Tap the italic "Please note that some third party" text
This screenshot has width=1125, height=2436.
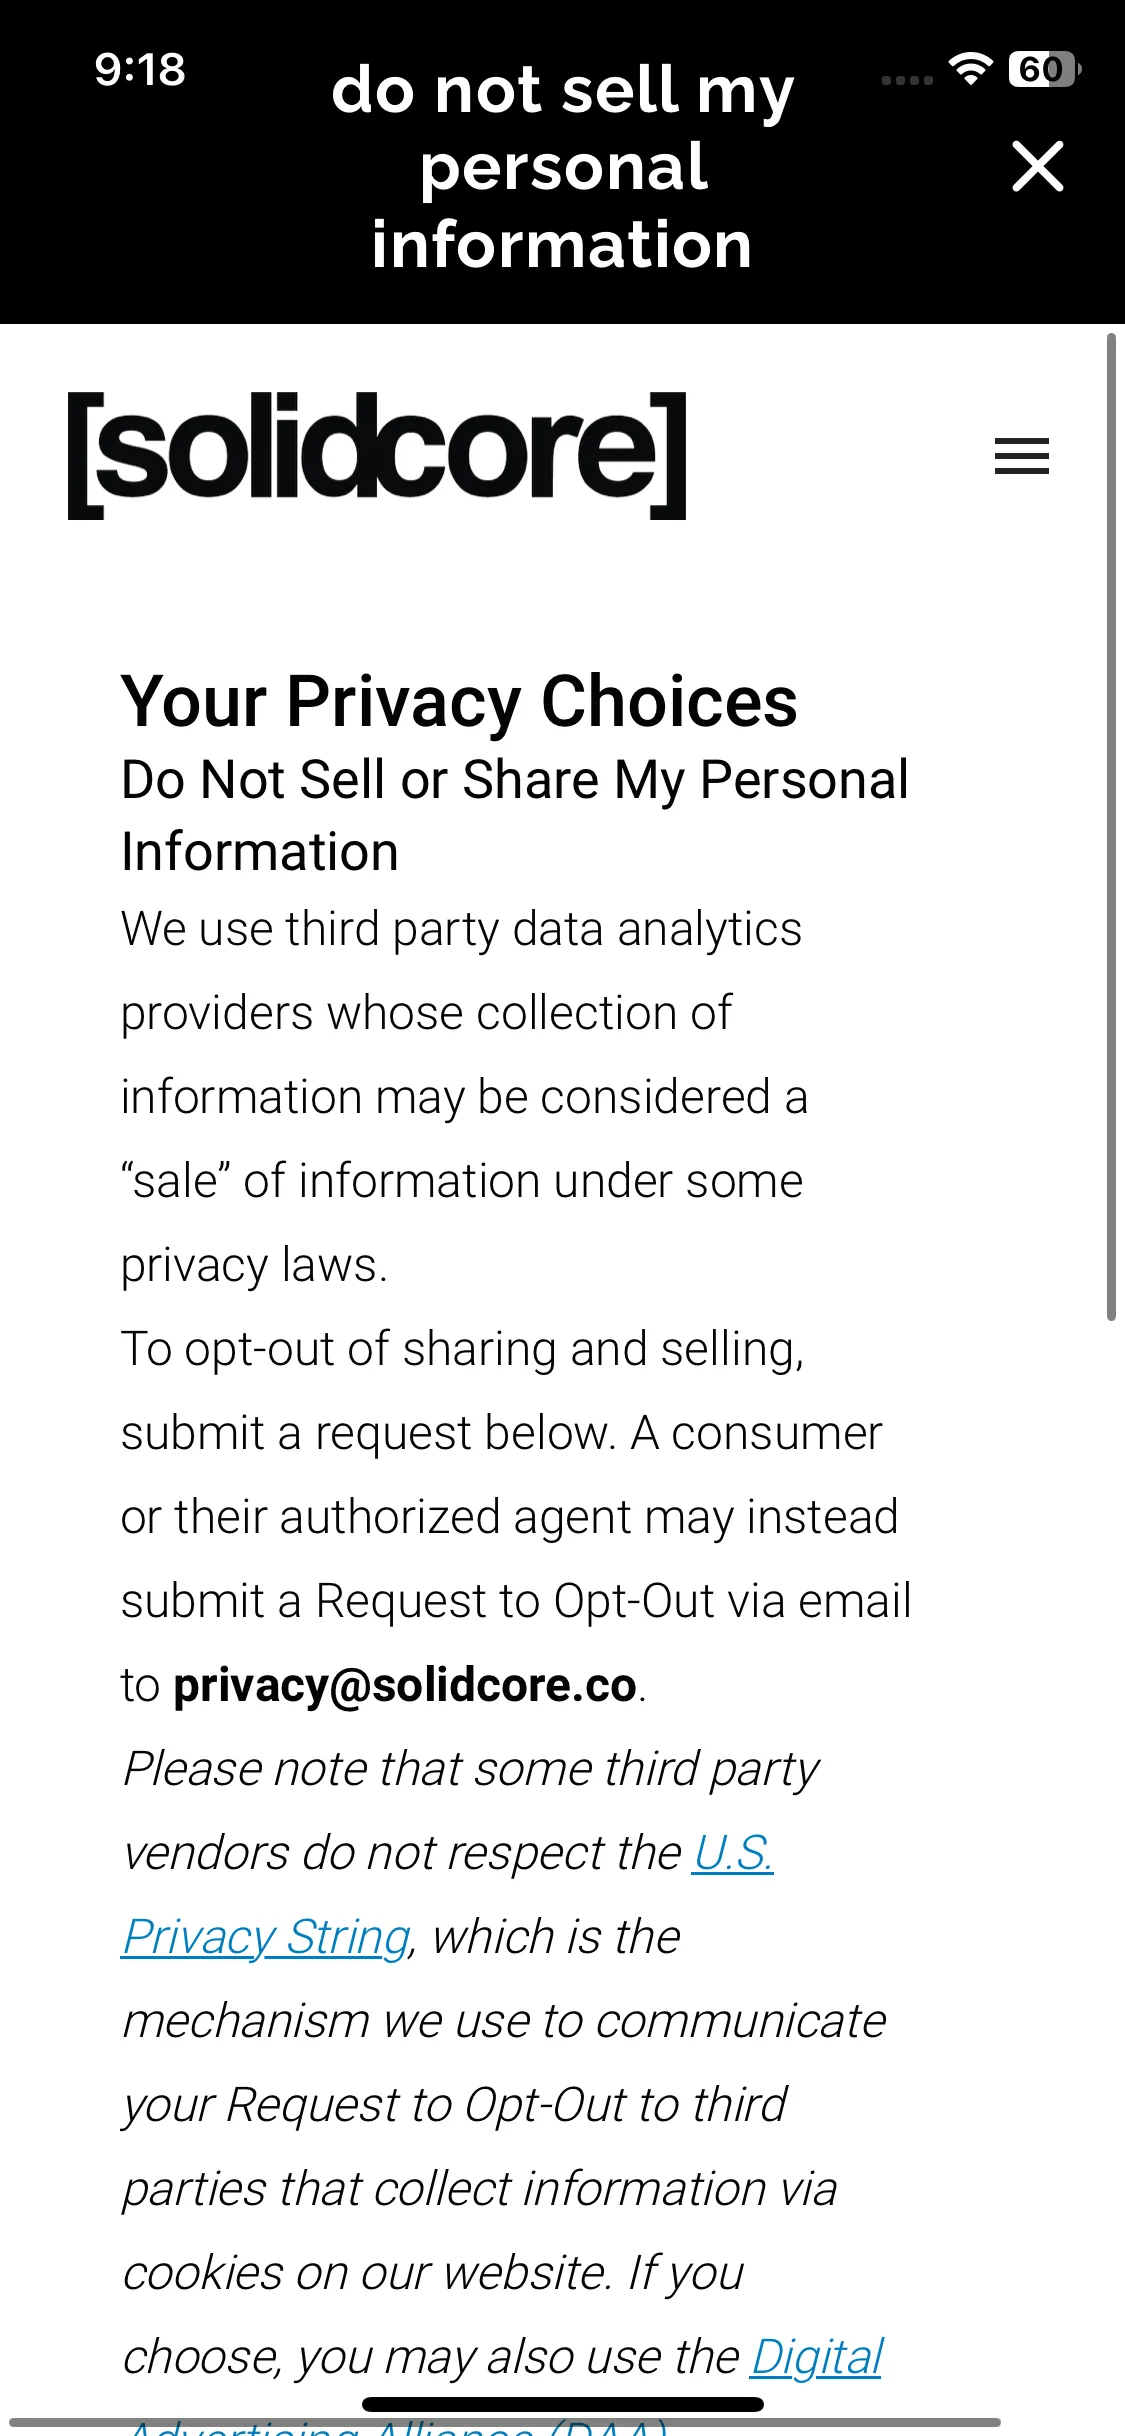(470, 1769)
